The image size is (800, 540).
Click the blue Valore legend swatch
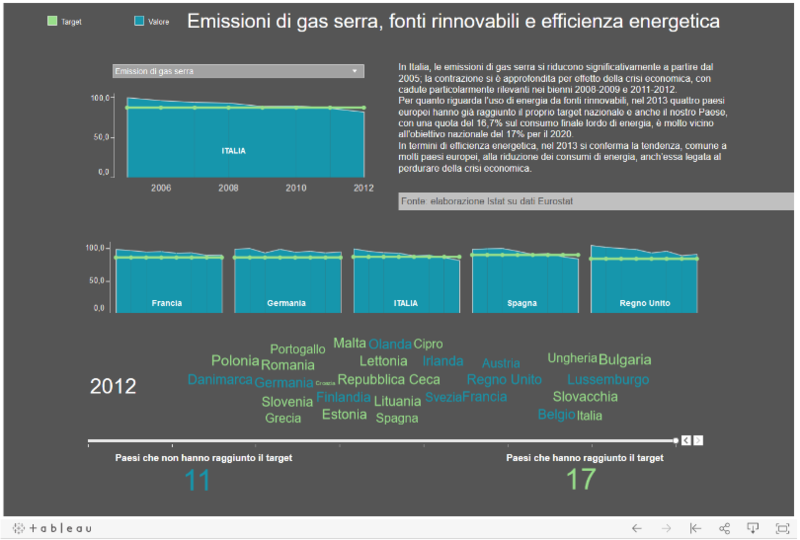pyautogui.click(x=139, y=21)
